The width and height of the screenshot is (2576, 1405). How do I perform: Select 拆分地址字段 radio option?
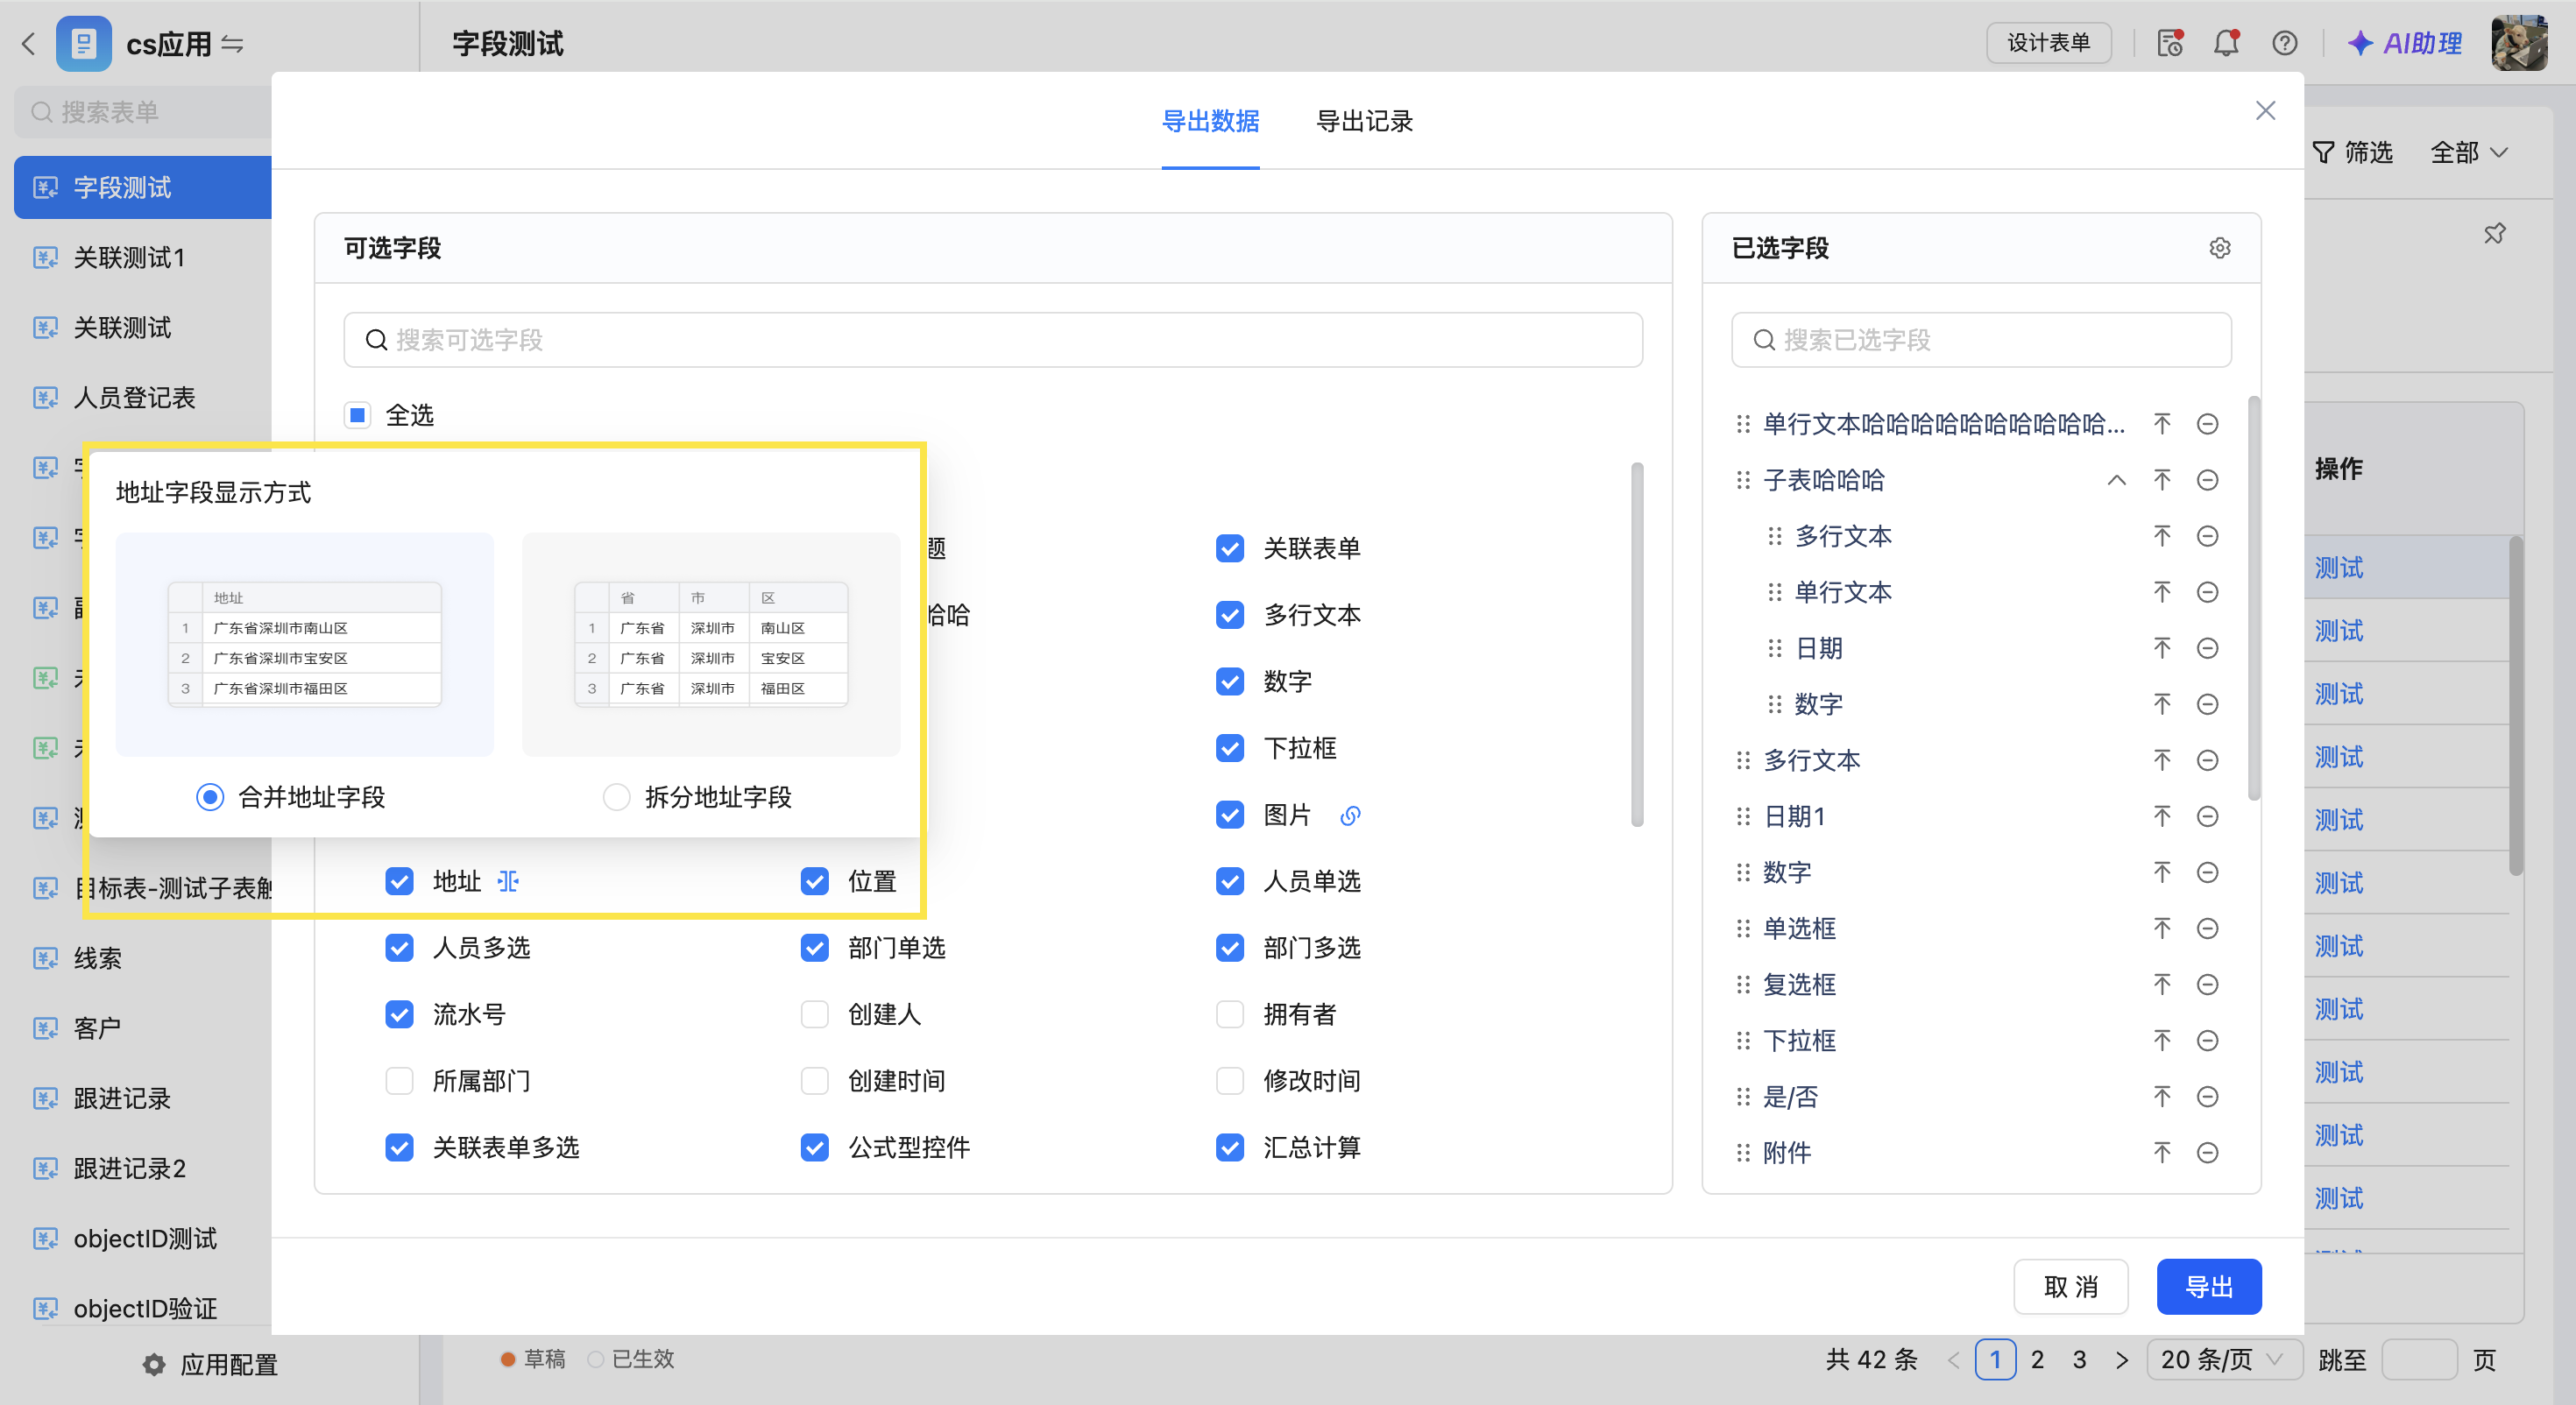click(617, 797)
